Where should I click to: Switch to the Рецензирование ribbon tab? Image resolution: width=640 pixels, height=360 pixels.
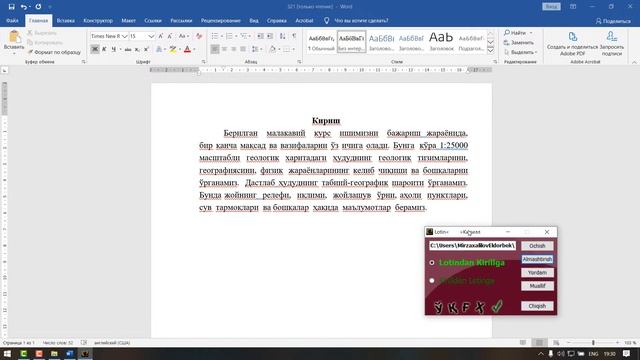pyautogui.click(x=220, y=20)
